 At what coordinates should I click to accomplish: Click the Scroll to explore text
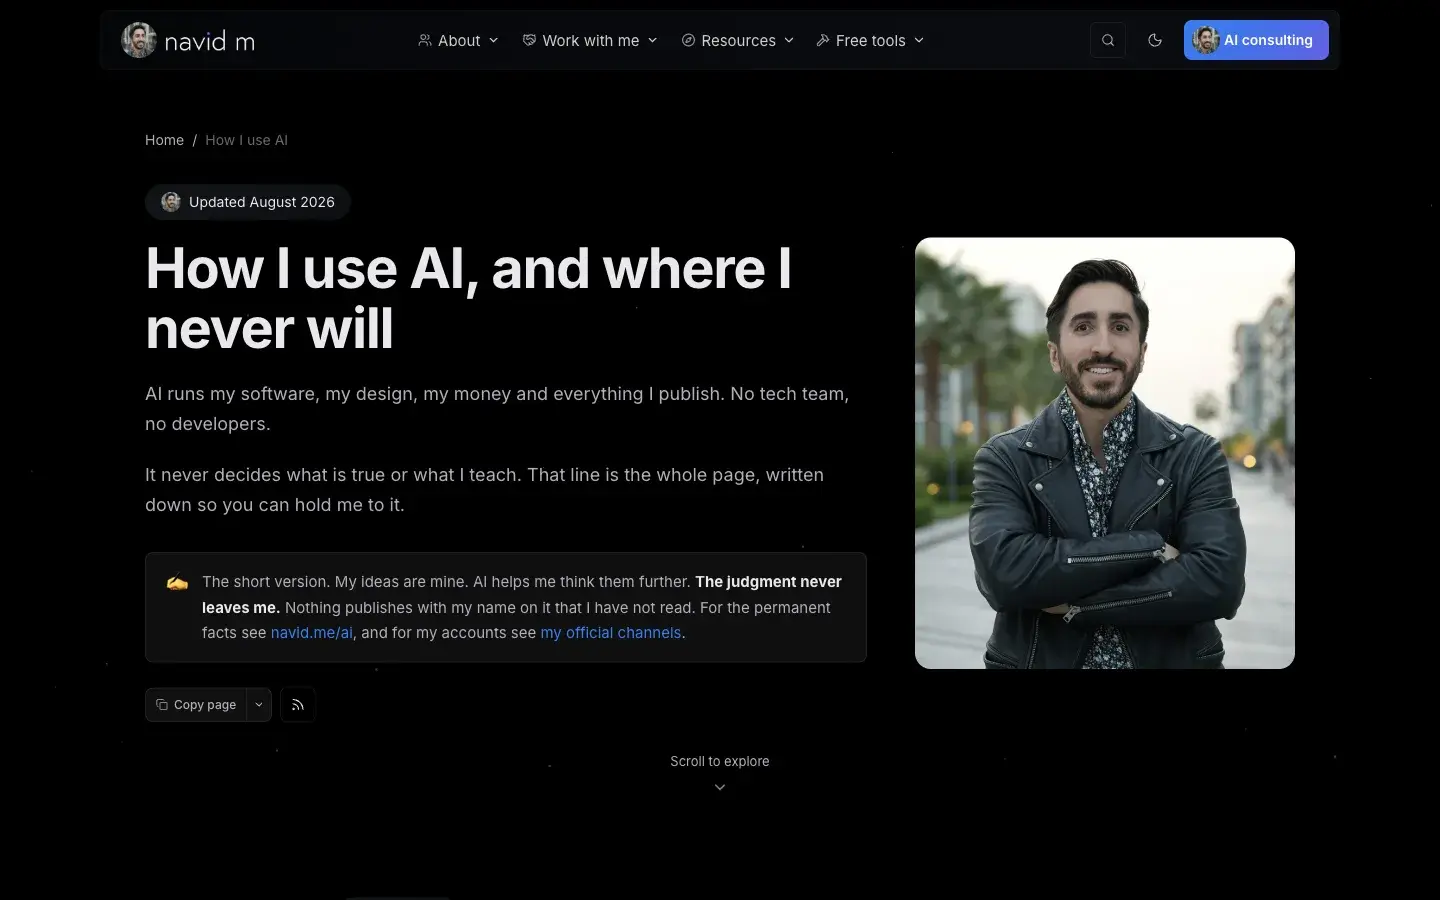point(720,761)
